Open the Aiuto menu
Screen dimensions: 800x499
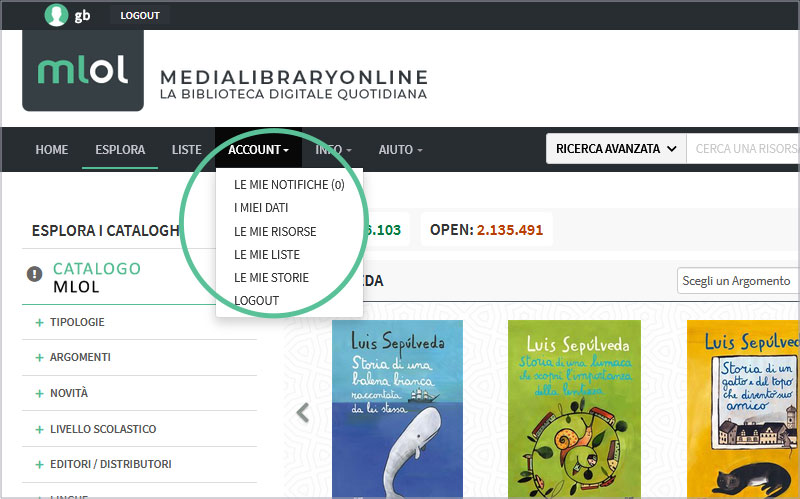pos(401,149)
